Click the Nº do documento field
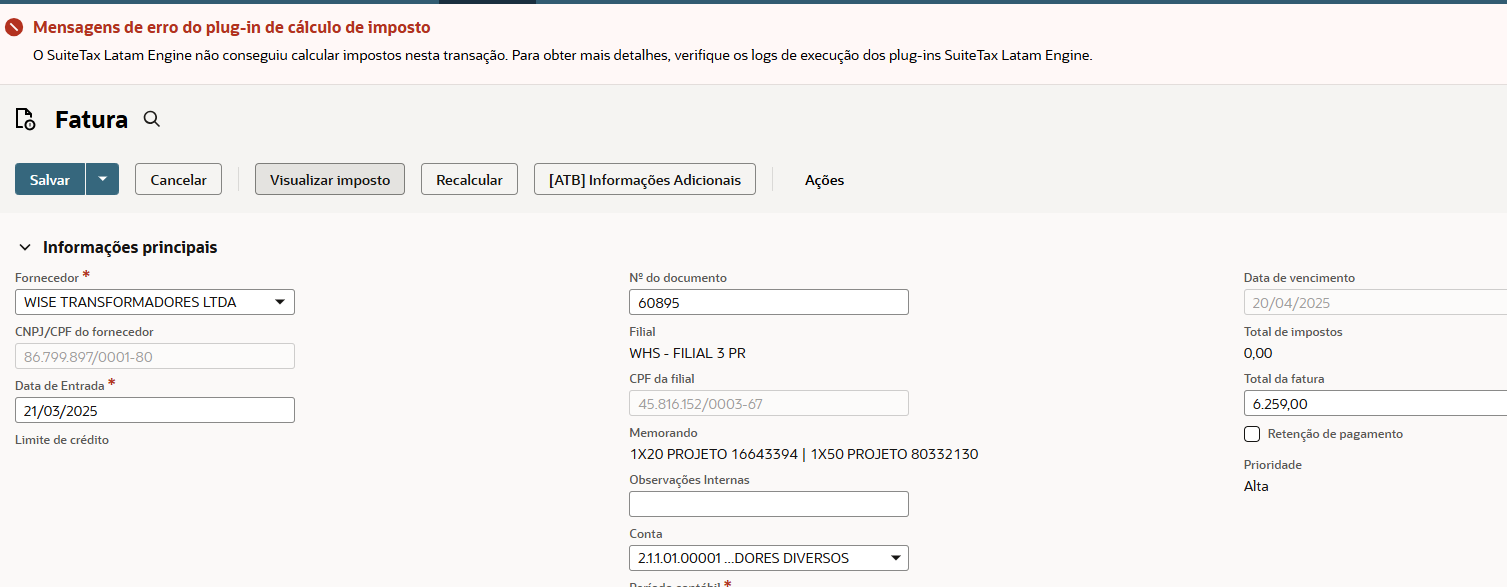 [x=768, y=302]
